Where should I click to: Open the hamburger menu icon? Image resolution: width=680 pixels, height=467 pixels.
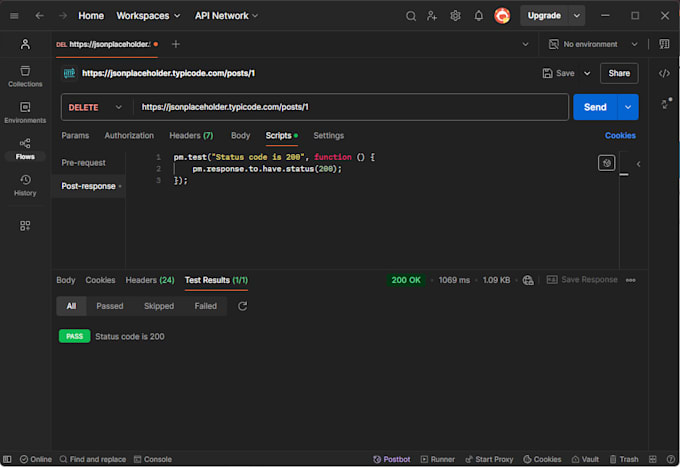[14, 16]
